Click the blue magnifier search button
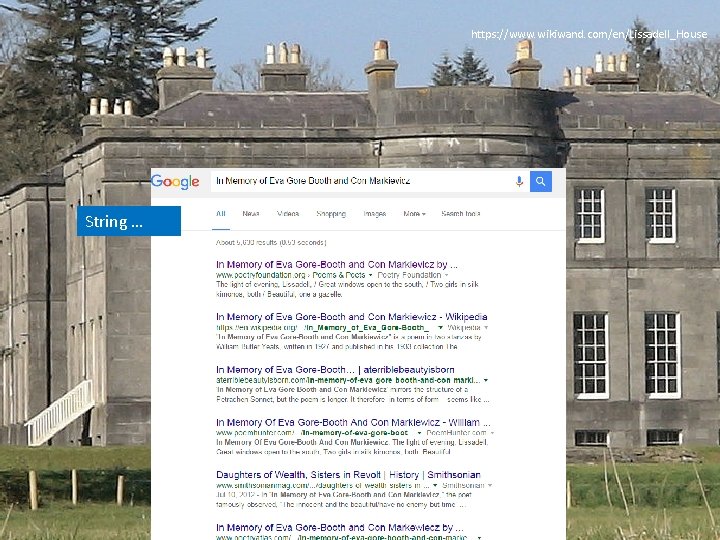 point(541,181)
